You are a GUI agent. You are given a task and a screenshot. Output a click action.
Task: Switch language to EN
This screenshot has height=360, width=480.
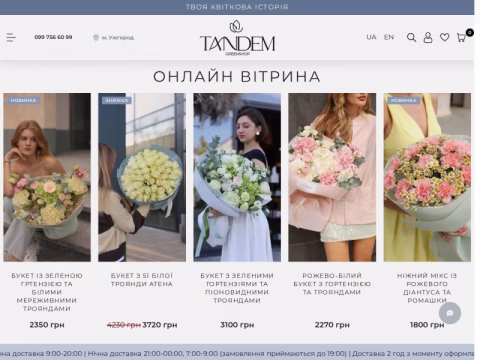[x=389, y=37]
